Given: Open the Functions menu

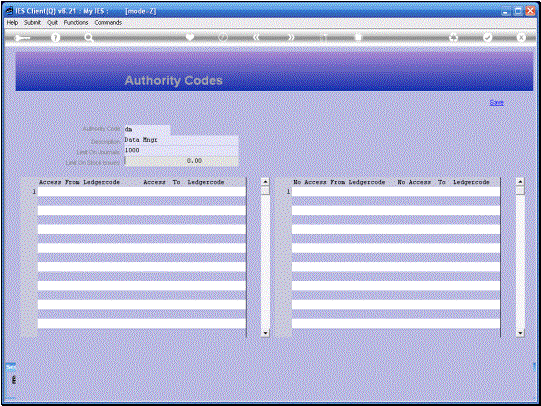Looking at the screenshot, I should [x=76, y=22].
